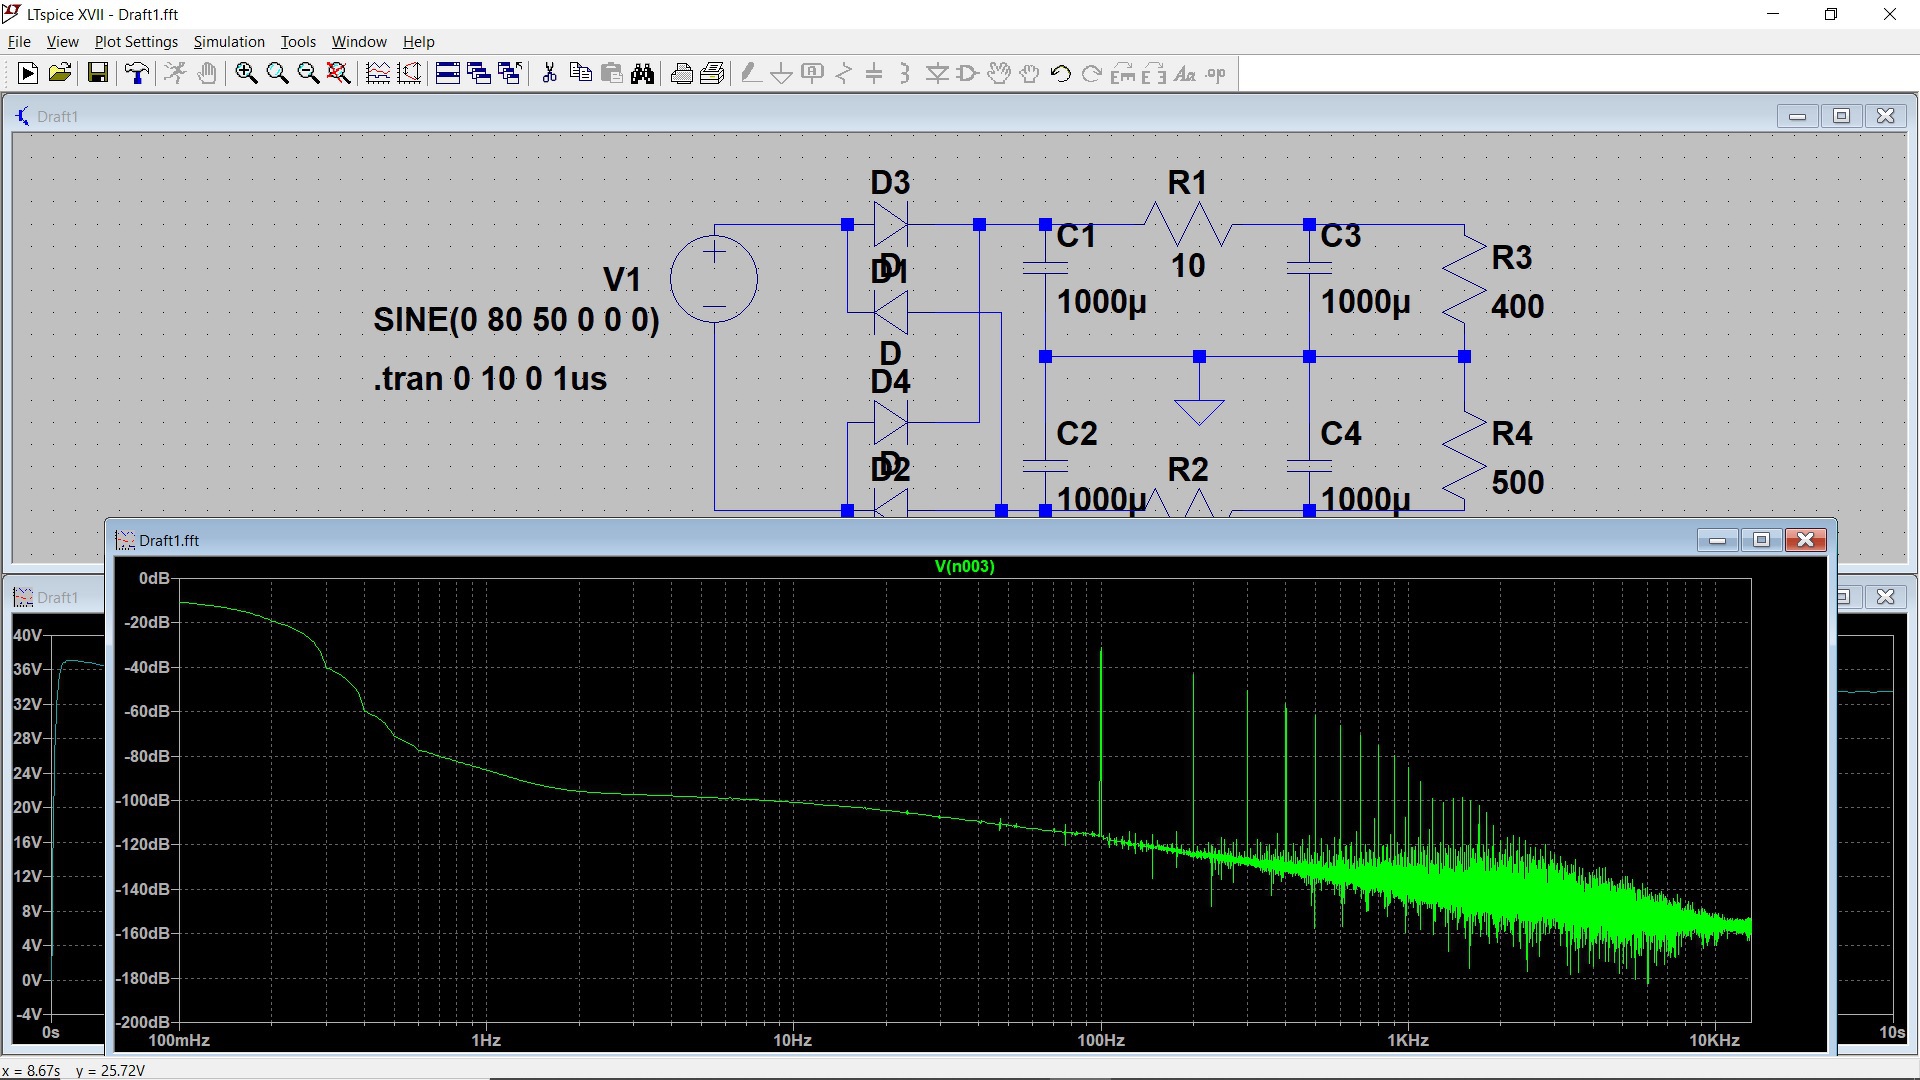Open a file with folder icon
Image resolution: width=1920 pixels, height=1080 pixels.
[x=60, y=73]
